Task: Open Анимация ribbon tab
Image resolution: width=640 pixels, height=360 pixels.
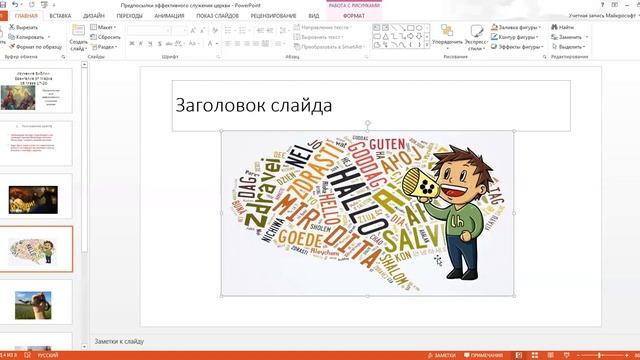Action: click(x=169, y=16)
